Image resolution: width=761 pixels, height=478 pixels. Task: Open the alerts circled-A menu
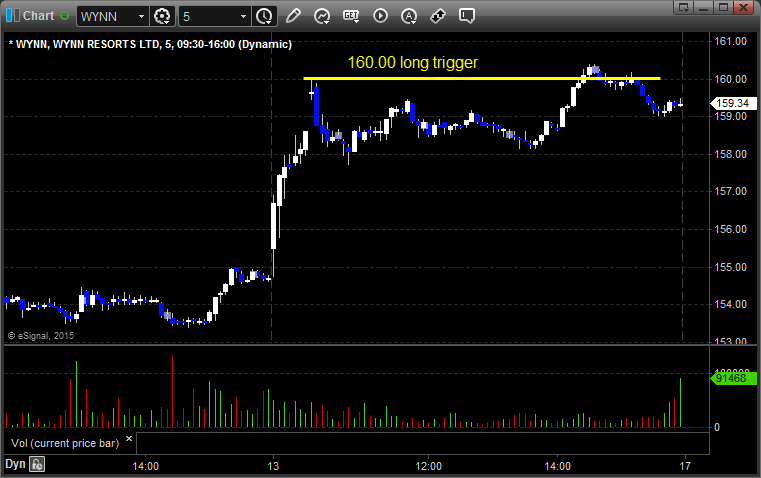409,16
